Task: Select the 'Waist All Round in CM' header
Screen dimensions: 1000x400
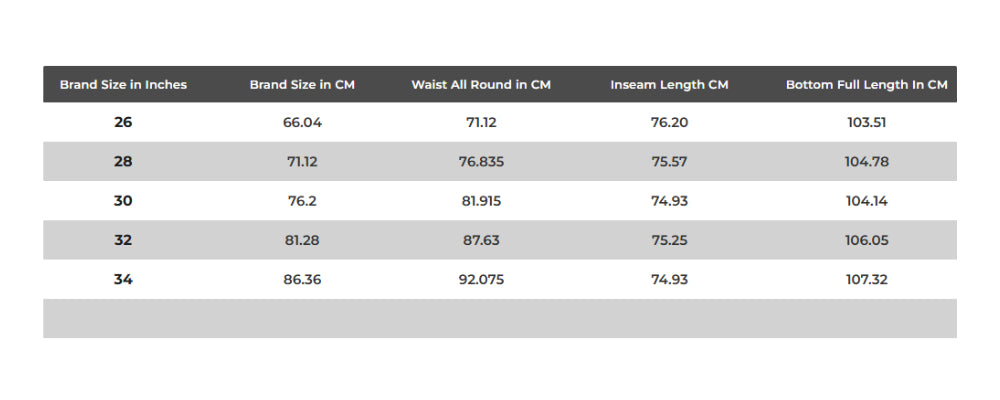Action: pyautogui.click(x=481, y=85)
